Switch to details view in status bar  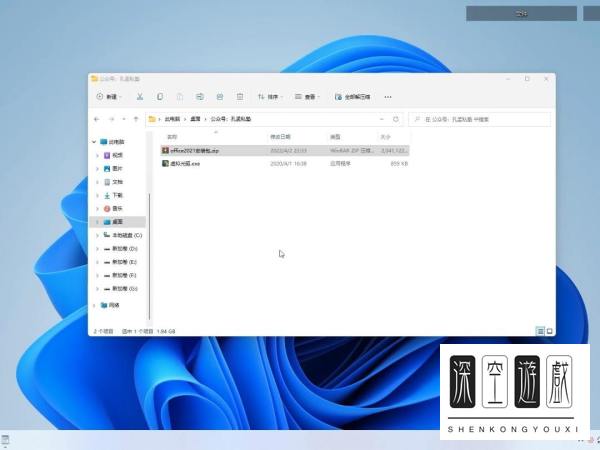click(x=540, y=331)
